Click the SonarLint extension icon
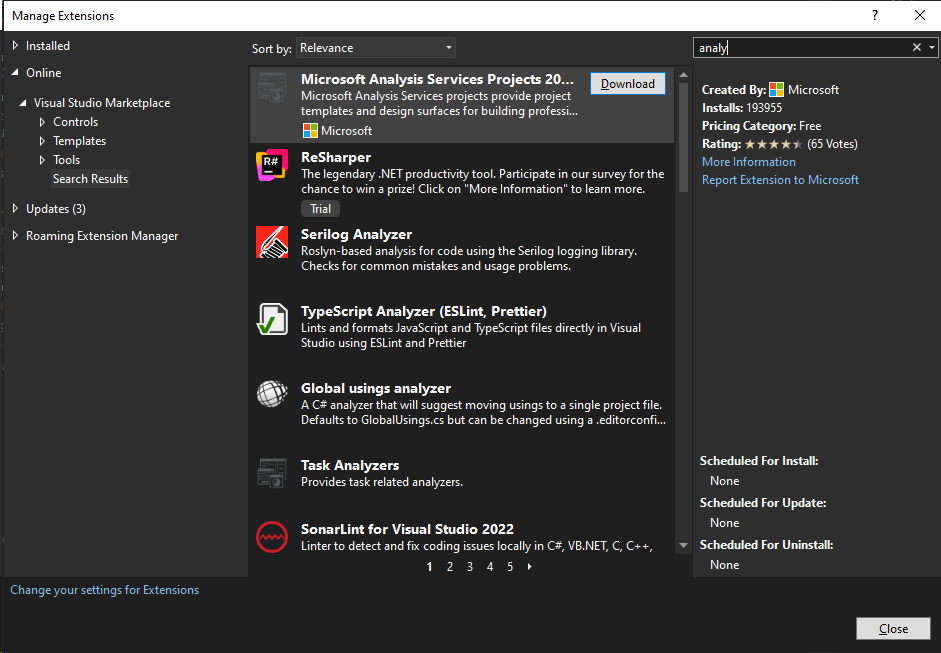This screenshot has width=941, height=653. pyautogui.click(x=272, y=537)
